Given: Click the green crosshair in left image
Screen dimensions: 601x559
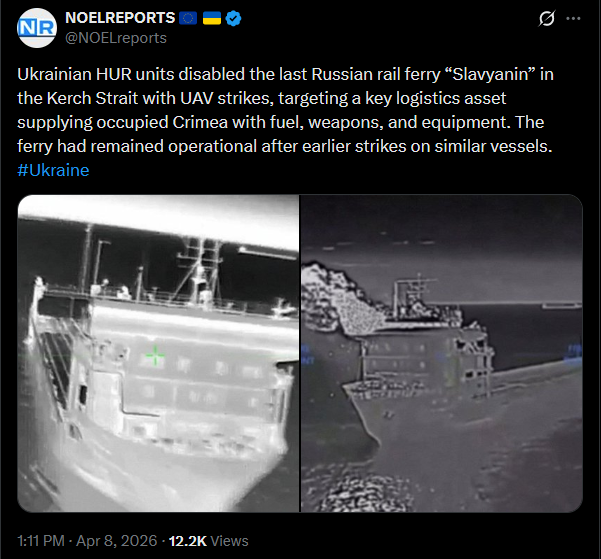Looking at the screenshot, I should [x=155, y=355].
